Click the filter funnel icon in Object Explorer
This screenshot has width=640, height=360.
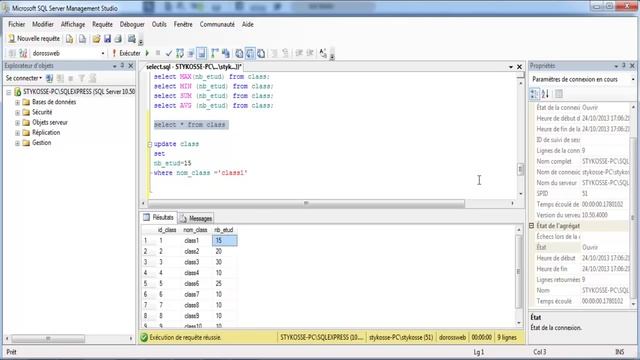(82, 78)
